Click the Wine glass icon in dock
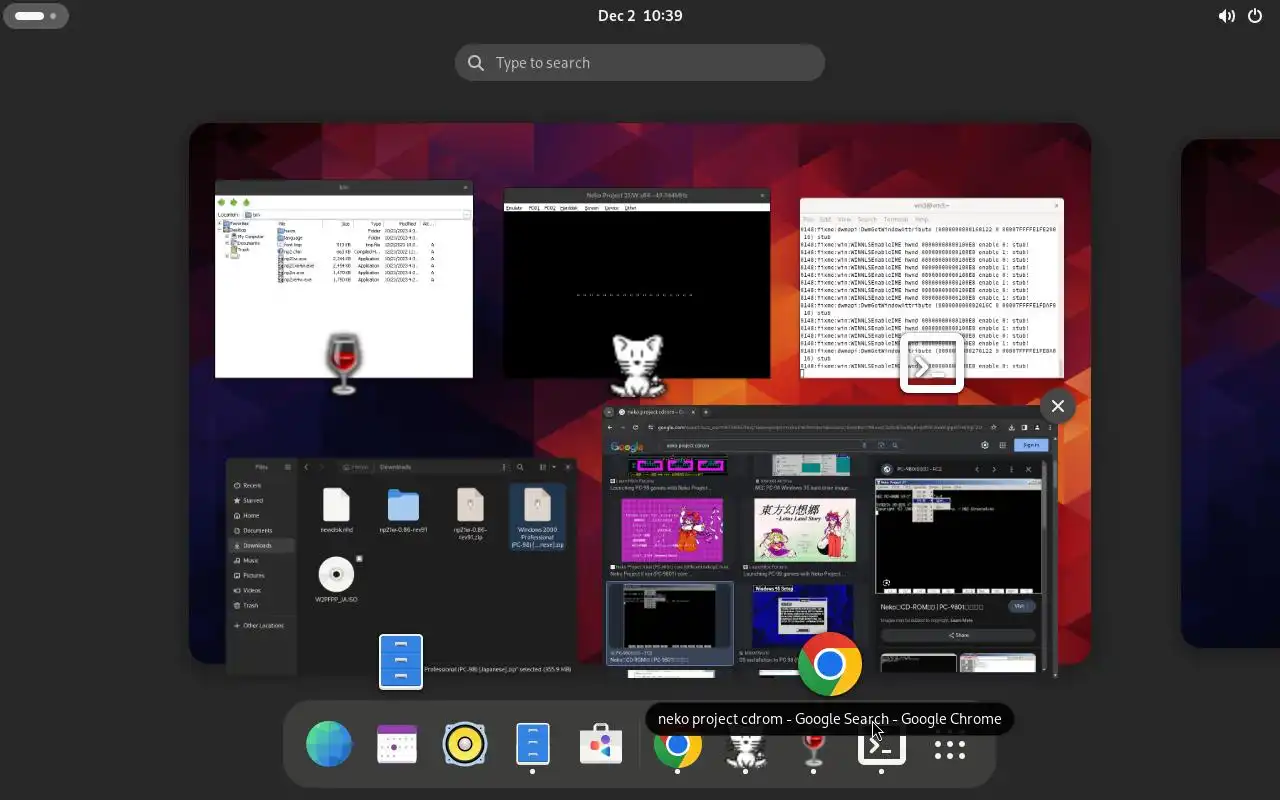 click(813, 748)
